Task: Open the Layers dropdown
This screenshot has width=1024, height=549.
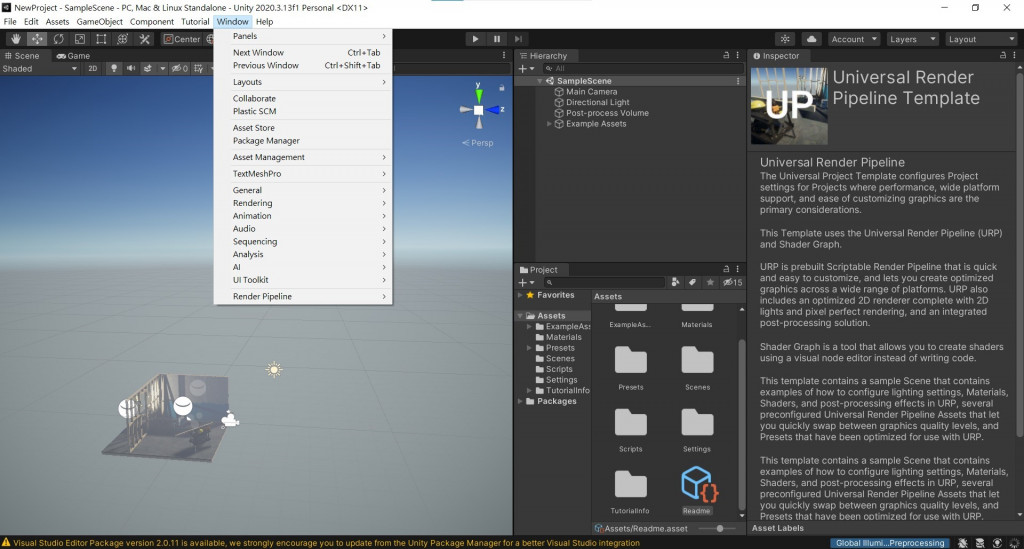Action: point(912,39)
